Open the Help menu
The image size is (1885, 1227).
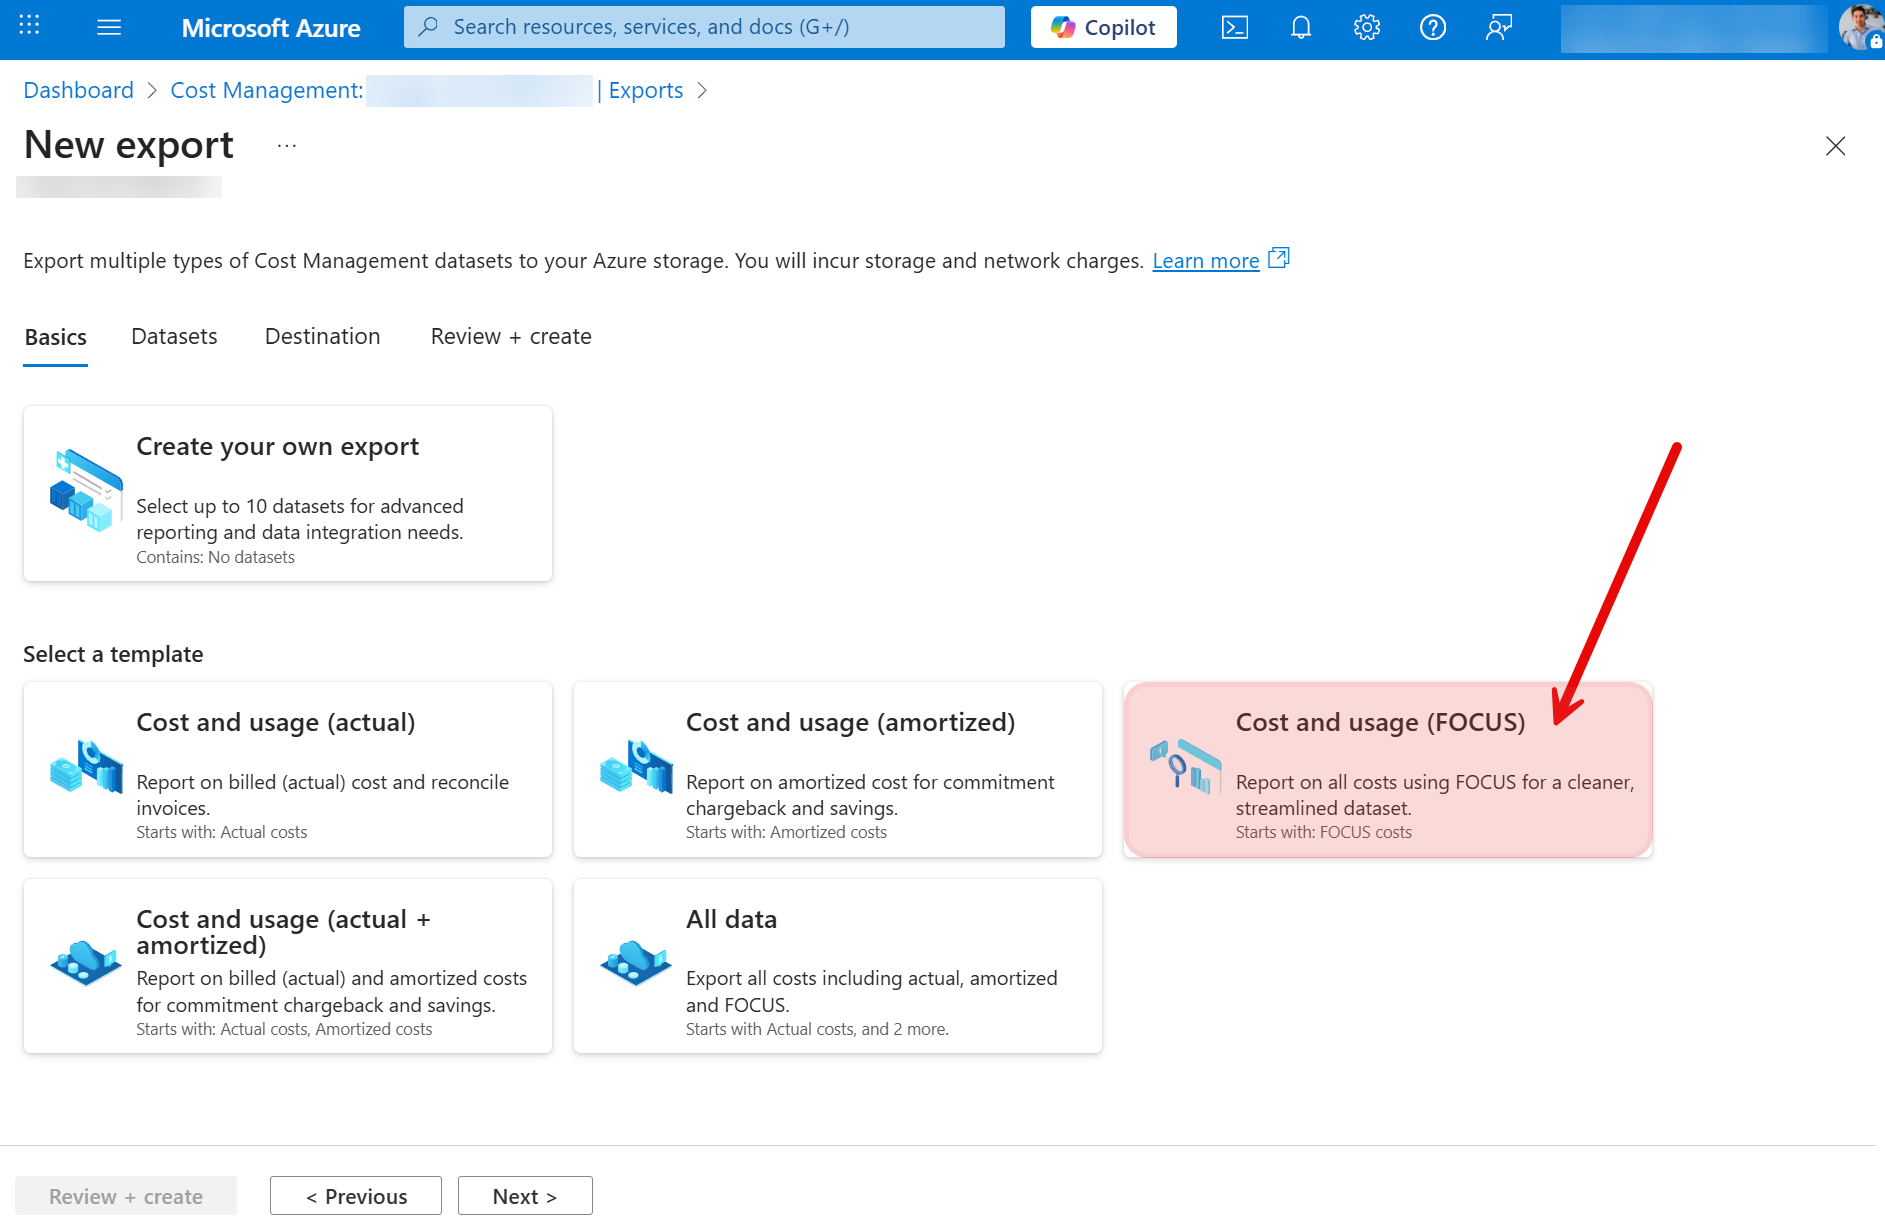(1432, 28)
